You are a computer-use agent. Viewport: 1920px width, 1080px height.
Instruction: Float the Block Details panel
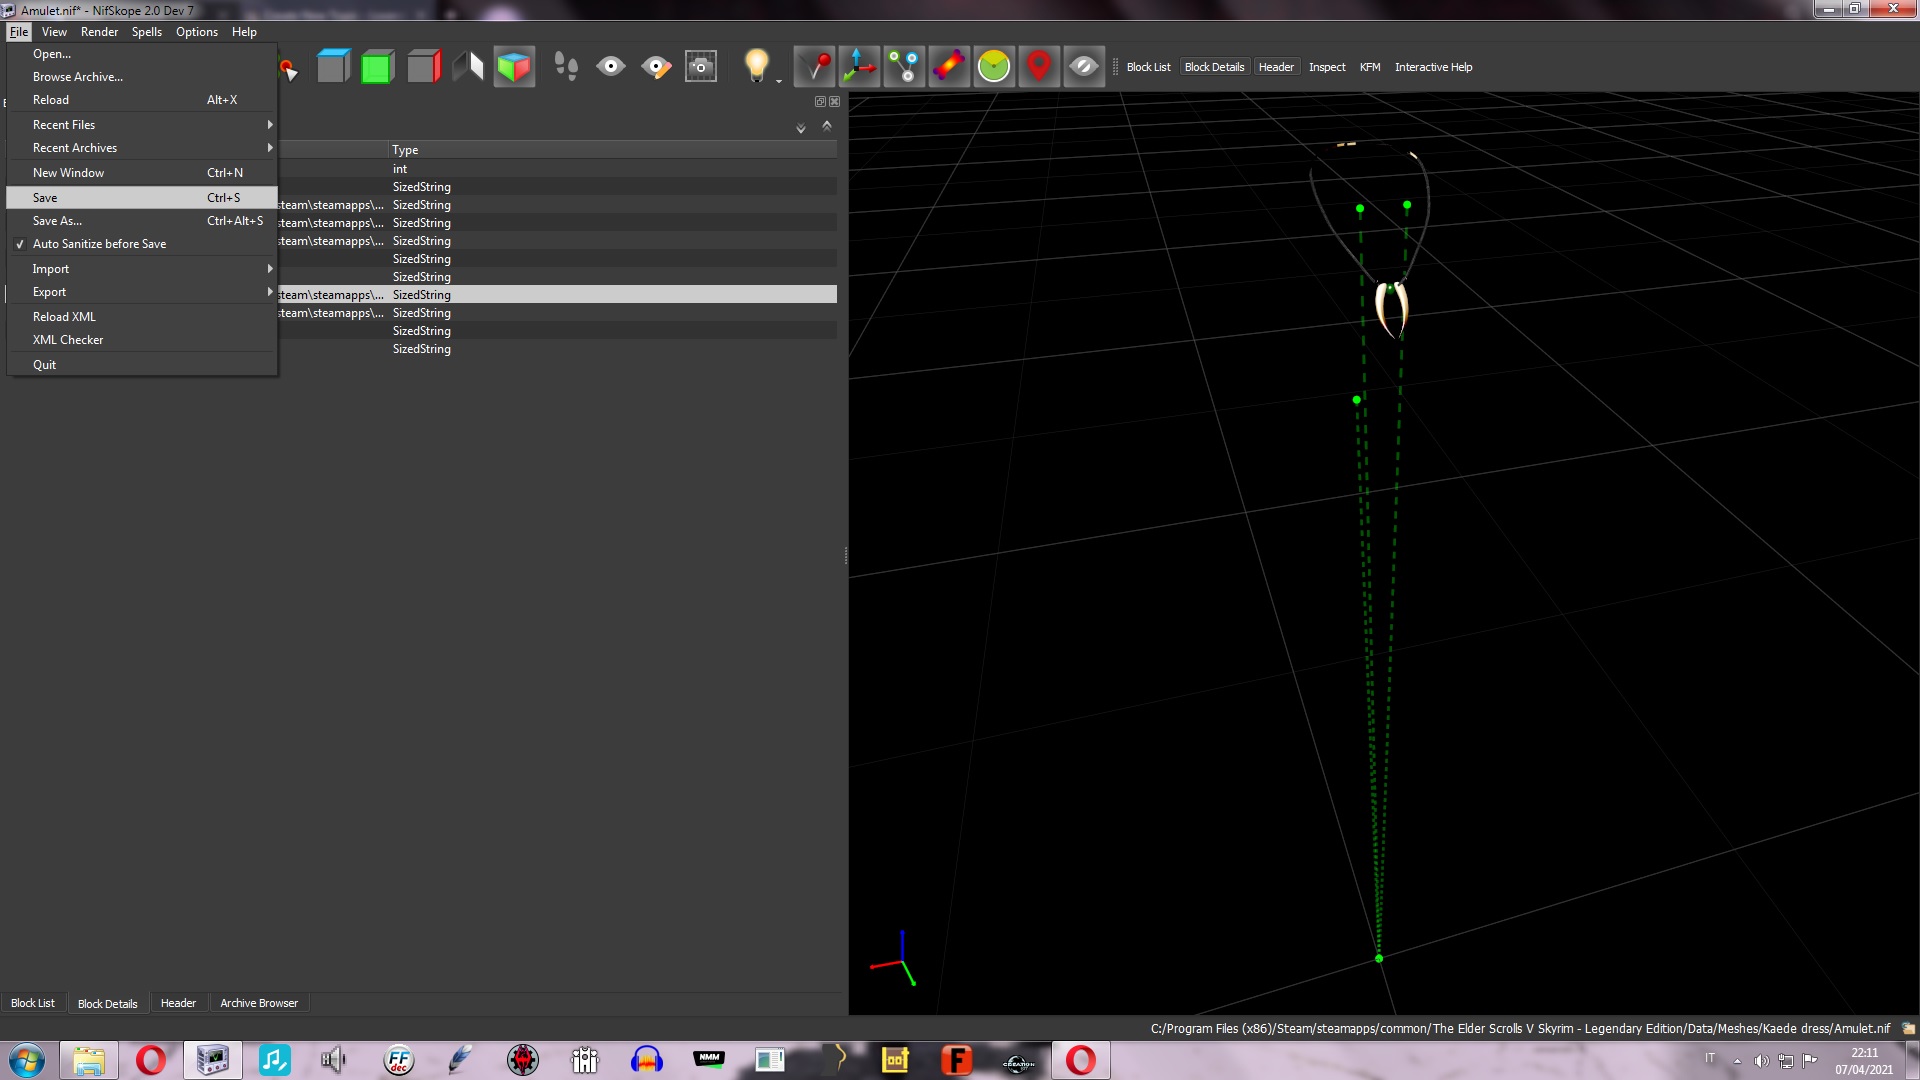820,101
